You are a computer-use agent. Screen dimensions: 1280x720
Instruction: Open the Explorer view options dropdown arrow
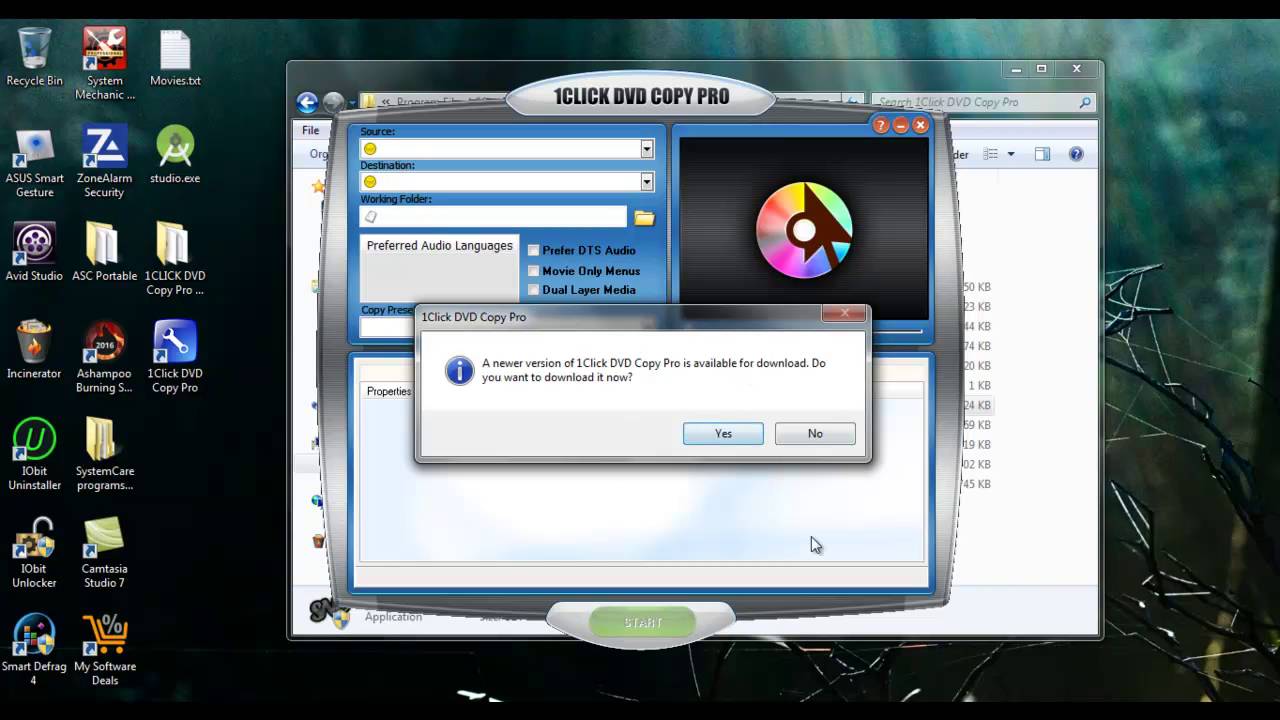pos(1011,154)
